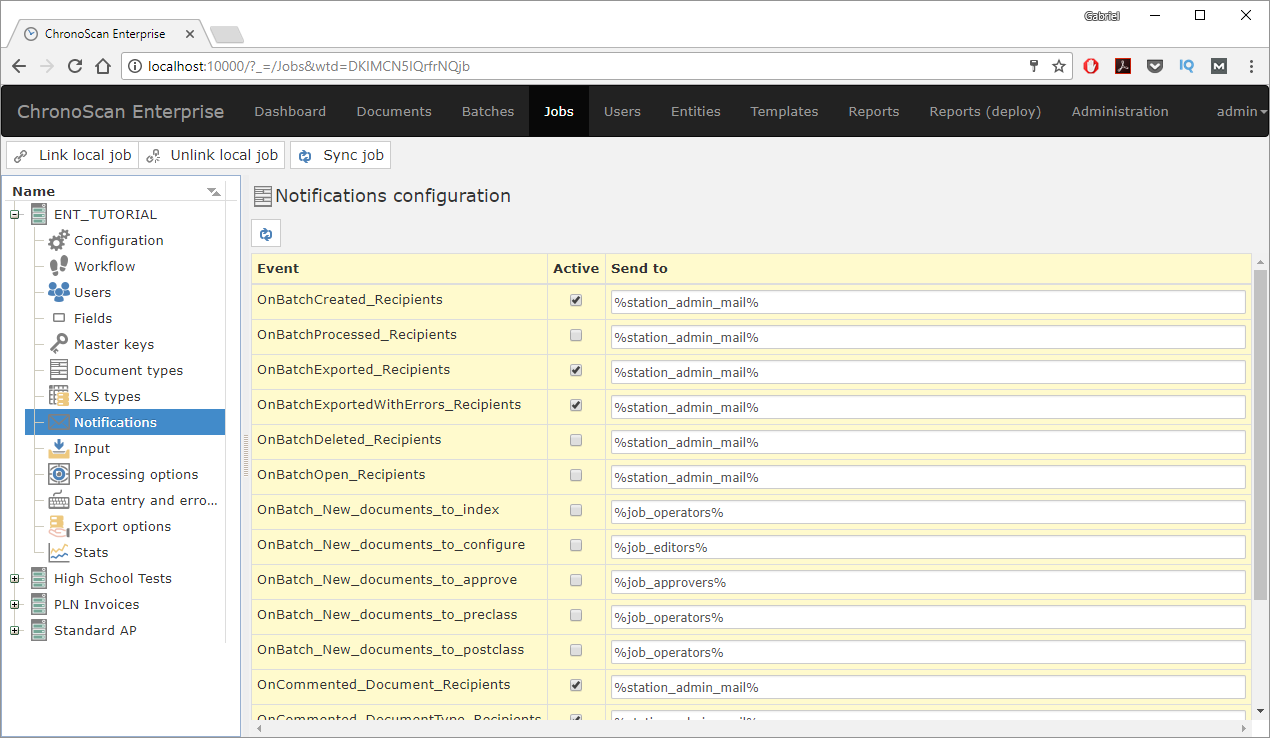
Task: Uncheck Active for OnBatchExportedWithErrors_Recipients
Action: 576,405
